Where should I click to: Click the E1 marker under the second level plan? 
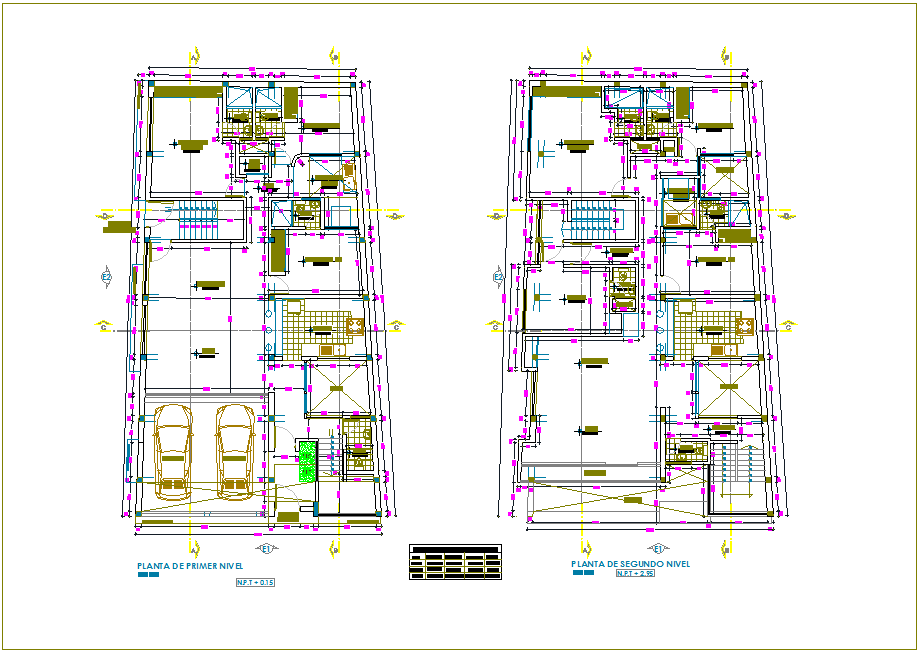coord(656,547)
